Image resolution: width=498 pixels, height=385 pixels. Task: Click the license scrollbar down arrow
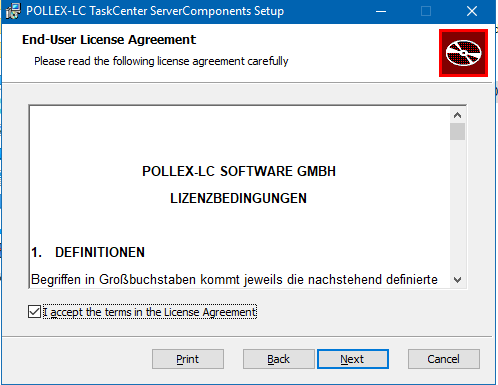coord(457,279)
